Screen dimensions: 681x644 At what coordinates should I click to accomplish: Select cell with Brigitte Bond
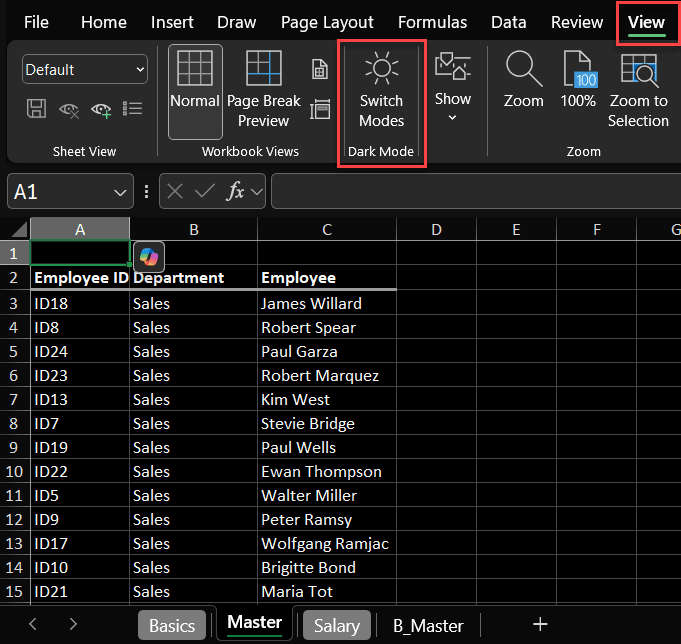point(327,567)
